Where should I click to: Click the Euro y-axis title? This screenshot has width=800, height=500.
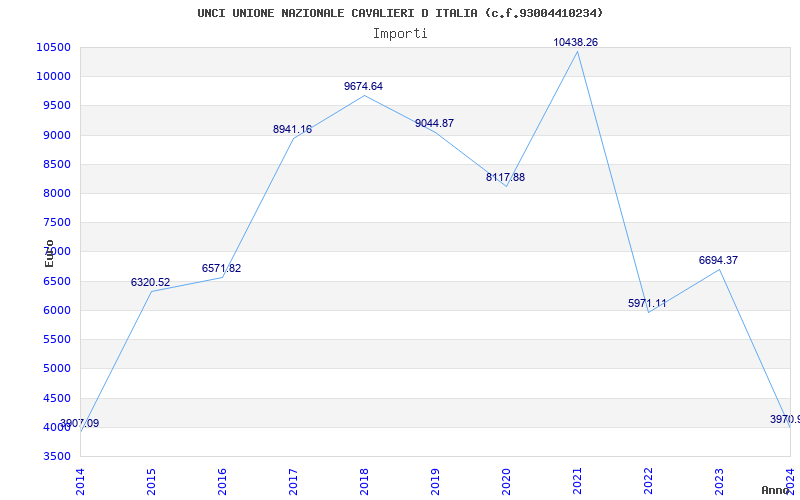pos(49,254)
